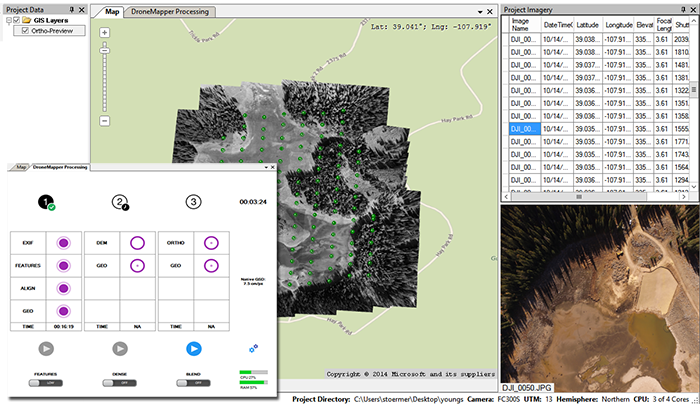Viewport: 700px width, 404px height.
Task: Click the FEATURES status indicator circle
Action: coord(63,266)
